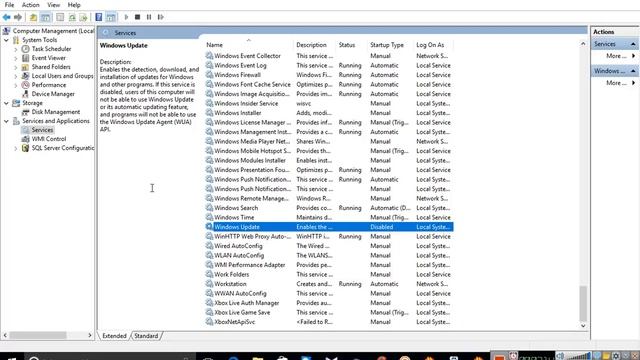Select the Workstation service row

pos(329,284)
